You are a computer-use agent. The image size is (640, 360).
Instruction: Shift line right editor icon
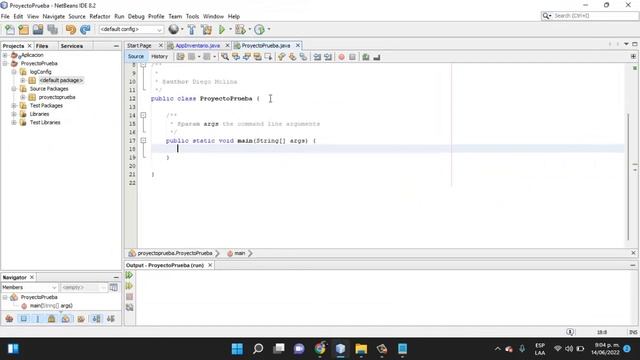click(x=328, y=57)
